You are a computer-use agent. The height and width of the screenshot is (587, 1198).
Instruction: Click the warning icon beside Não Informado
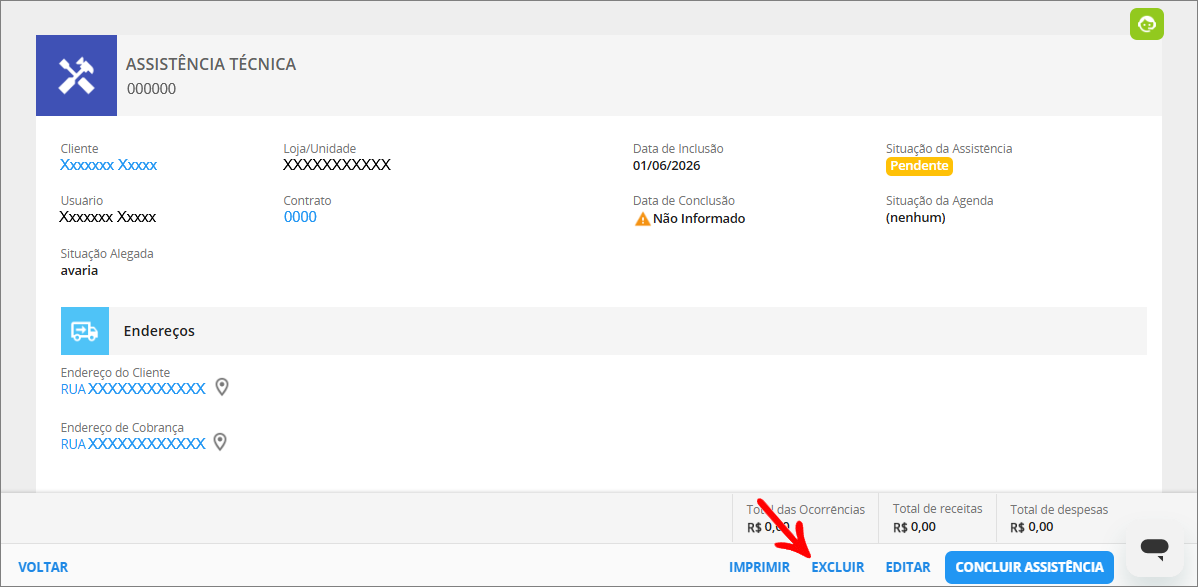(643, 219)
